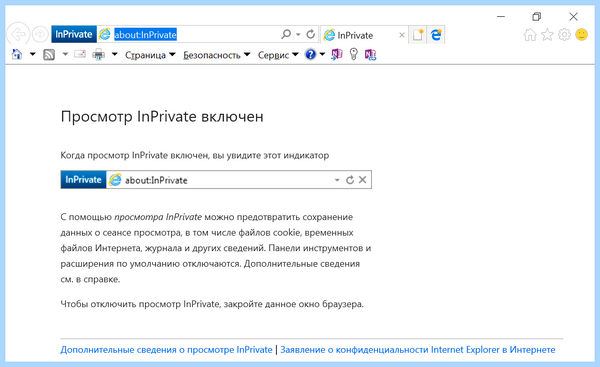Restore down the browser window

[536, 16]
